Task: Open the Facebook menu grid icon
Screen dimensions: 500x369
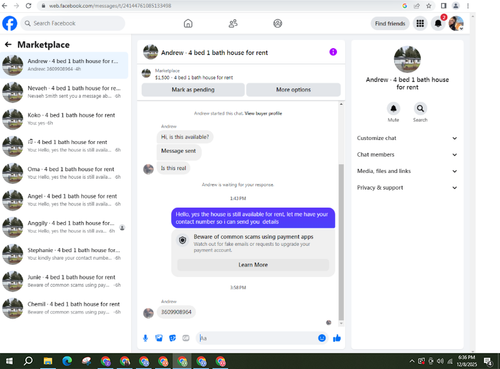Action: pyautogui.click(x=420, y=23)
